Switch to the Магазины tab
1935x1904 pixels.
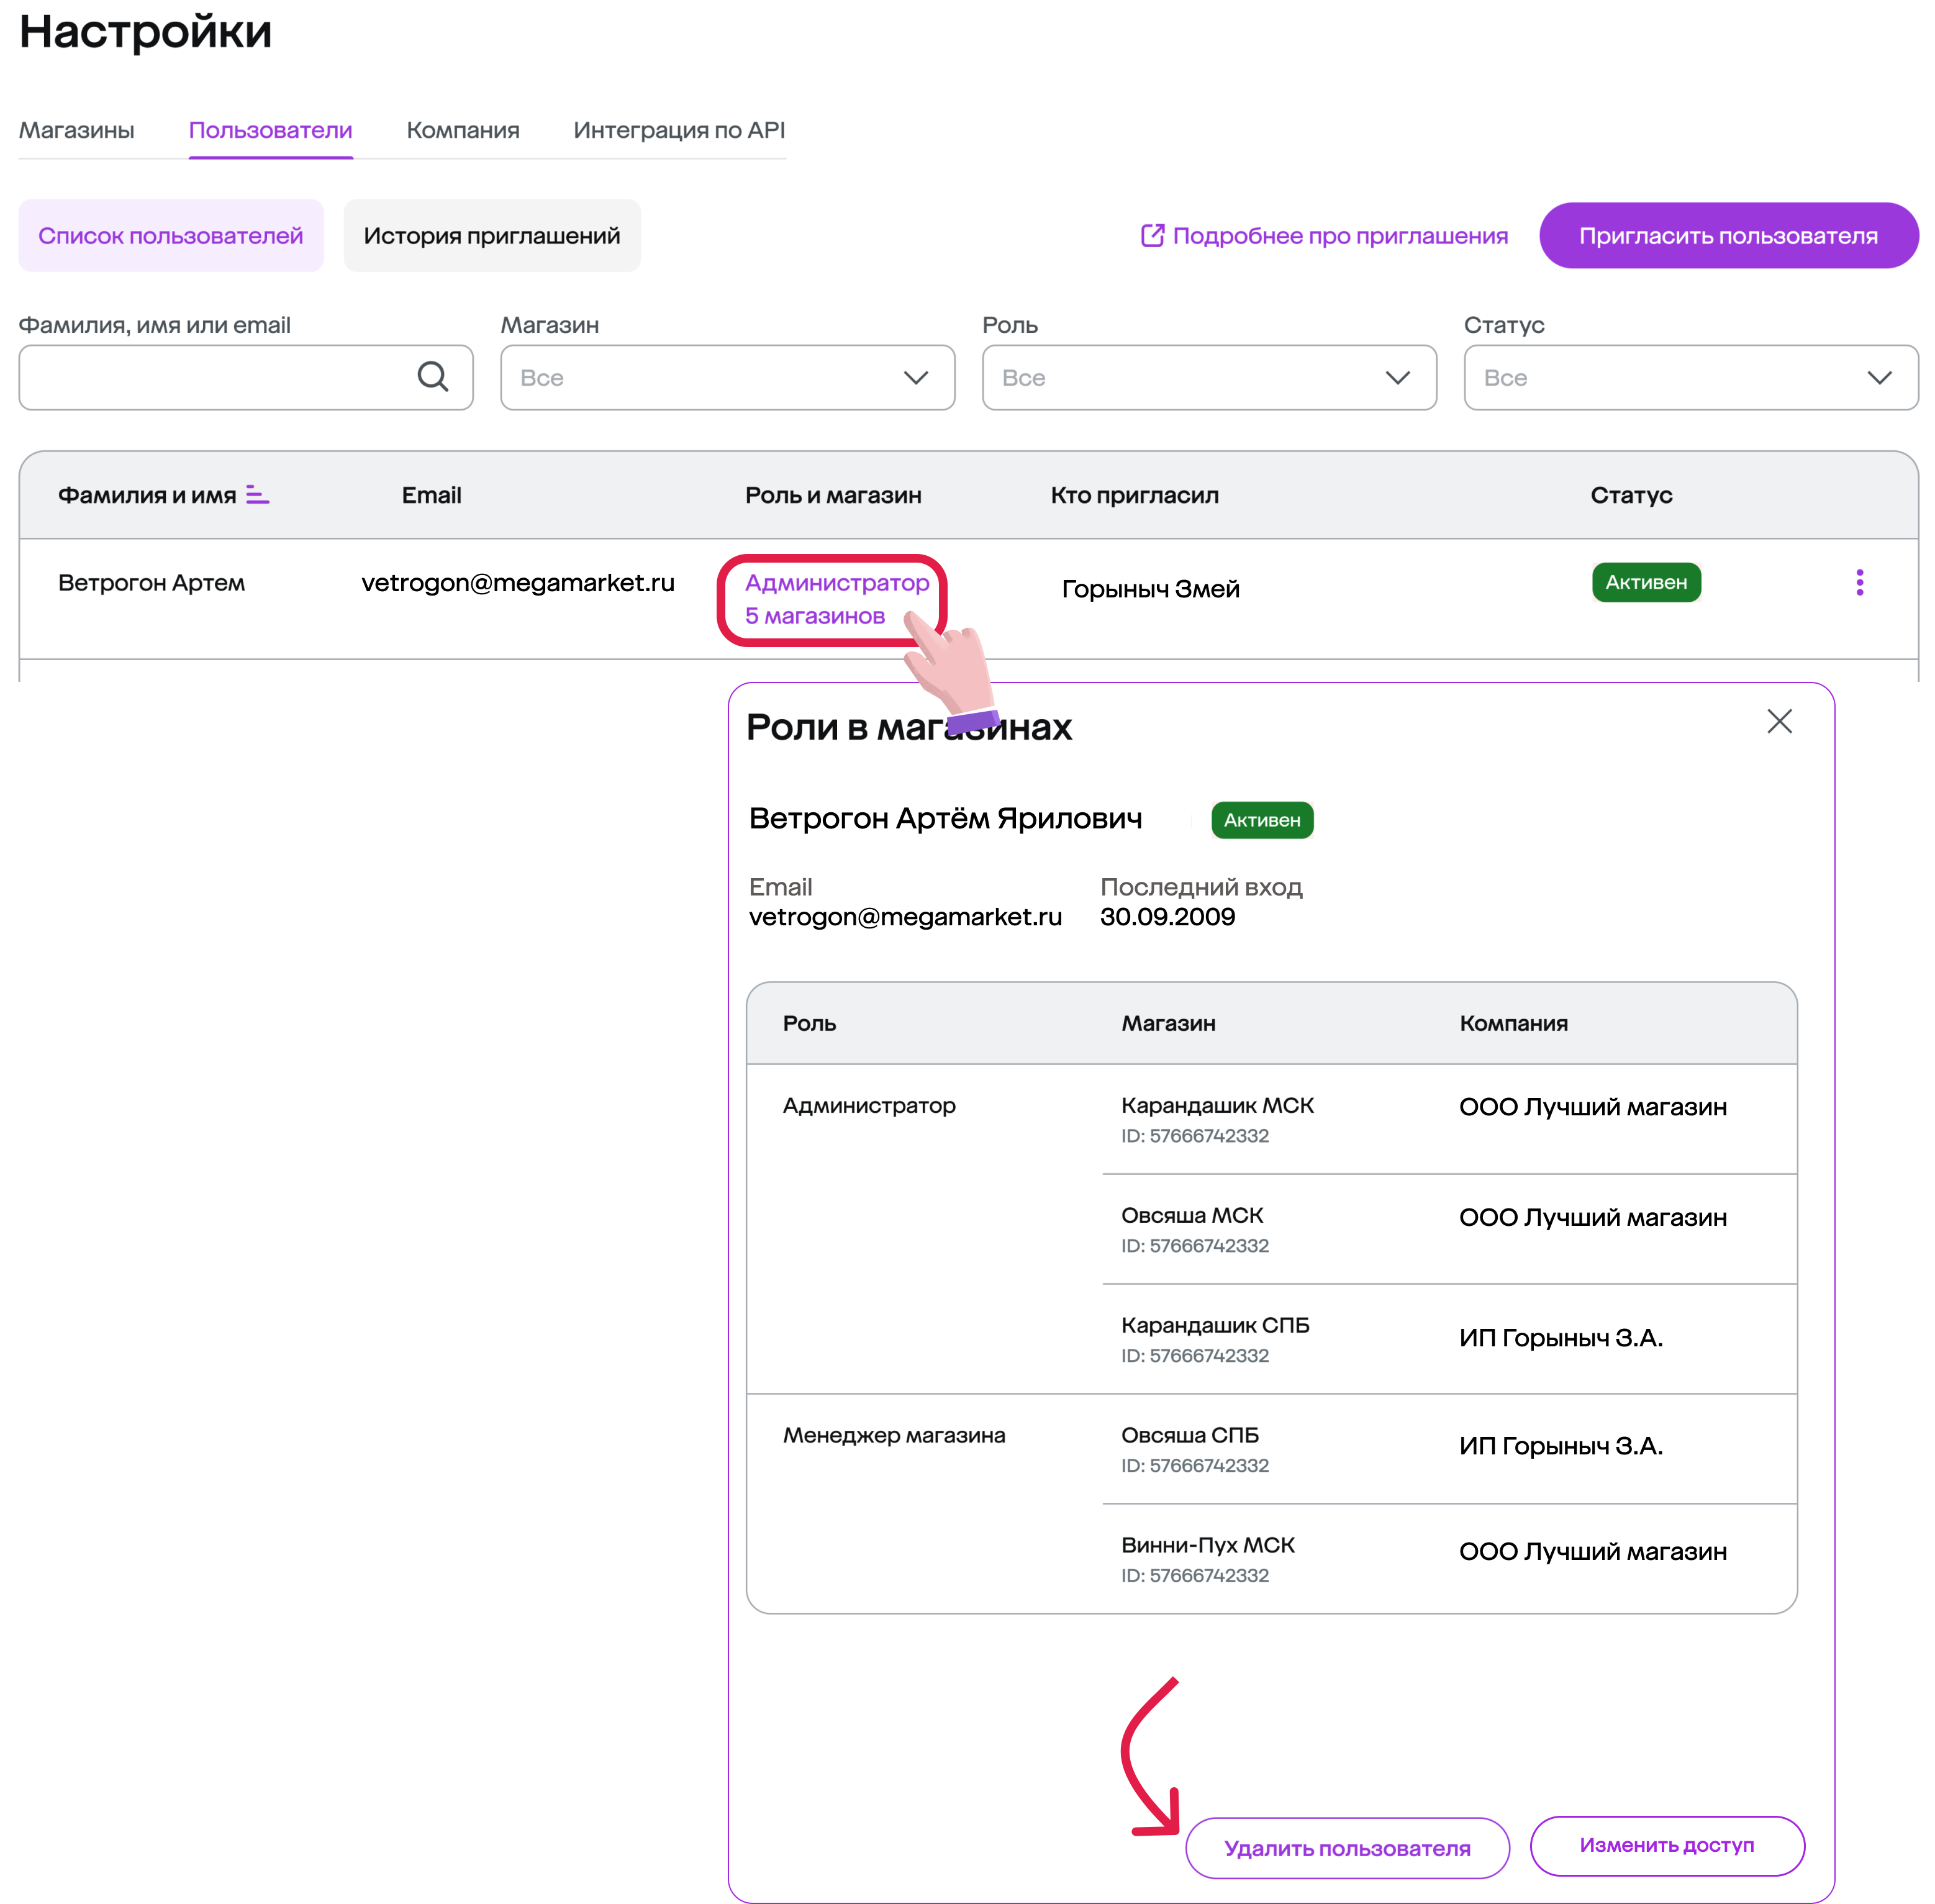[x=77, y=130]
